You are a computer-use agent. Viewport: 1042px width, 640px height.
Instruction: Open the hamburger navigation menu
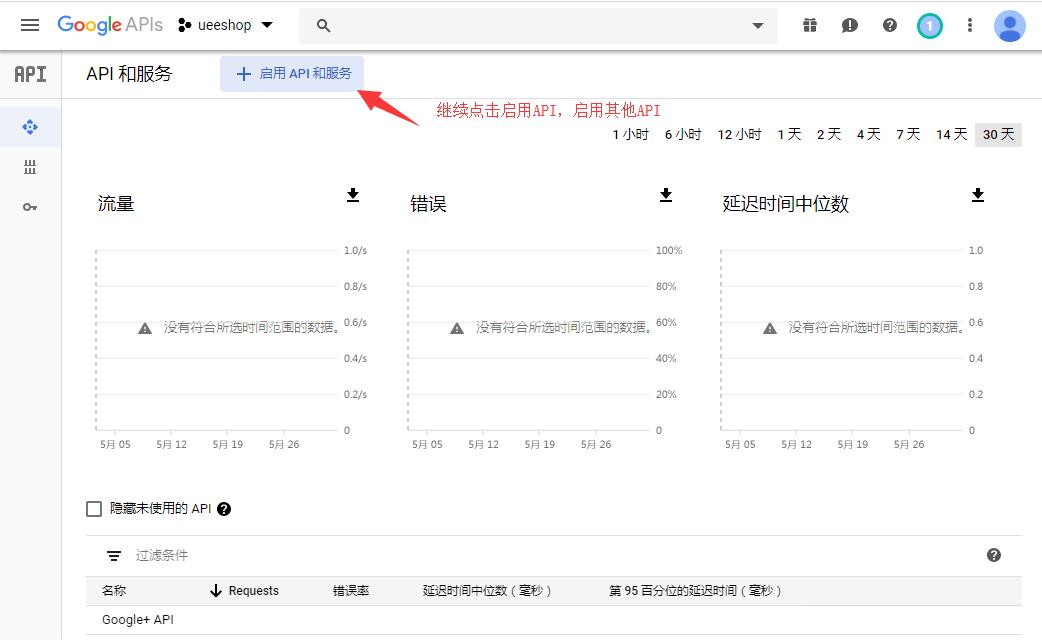[30, 25]
